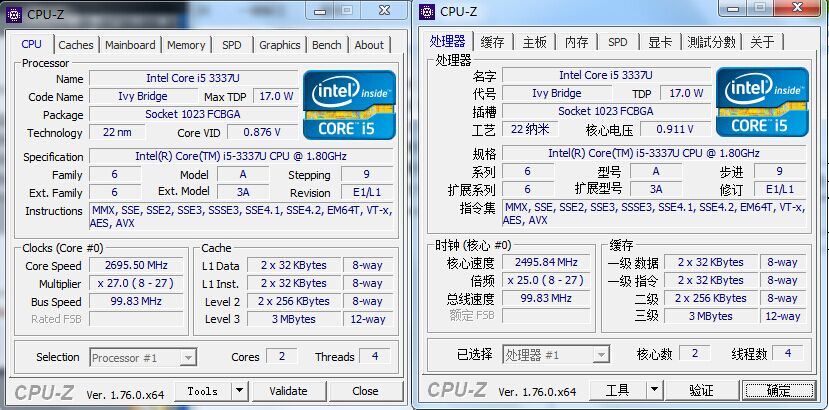Minimize the Chinese CPU-Z window

pyautogui.click(x=732, y=7)
